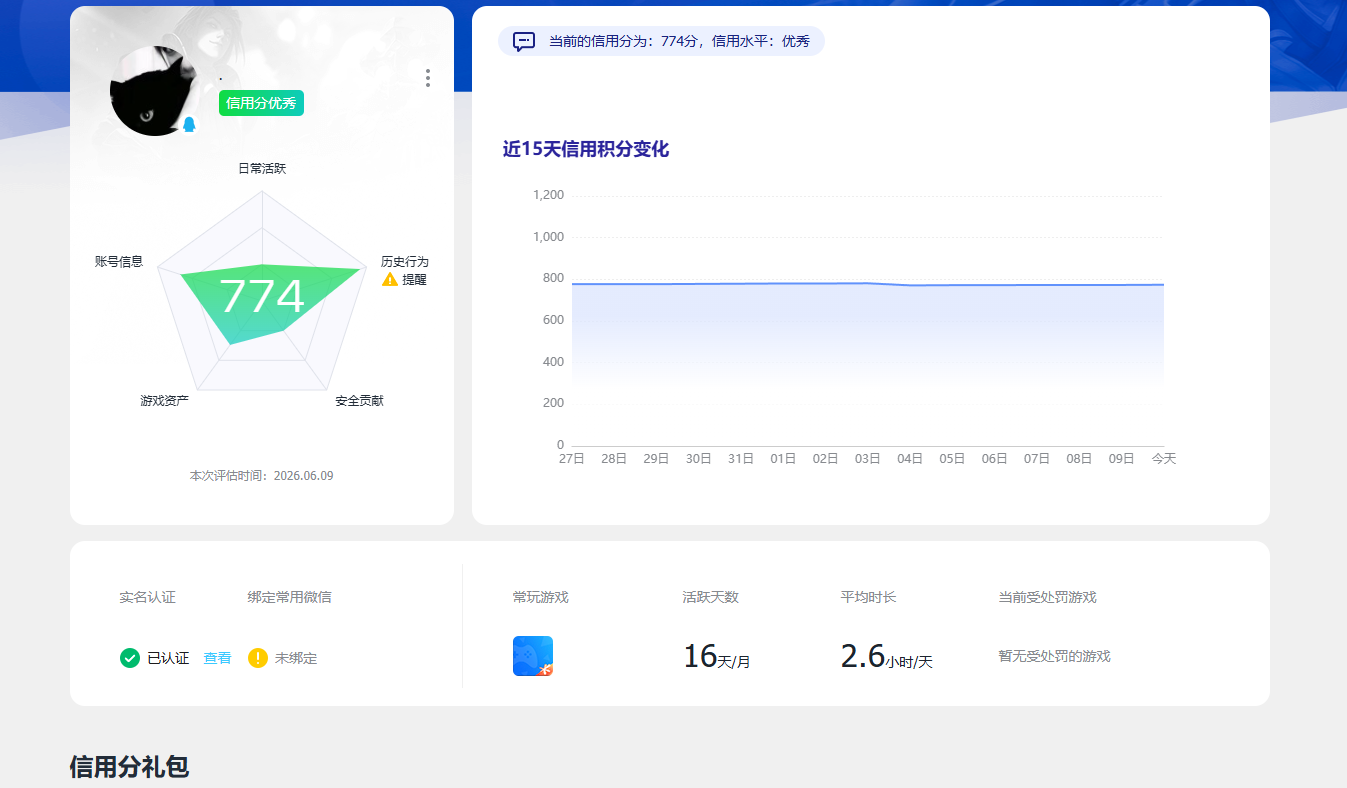Click the yellow warning triangle next to 提醒
The height and width of the screenshot is (788, 1347).
click(390, 280)
